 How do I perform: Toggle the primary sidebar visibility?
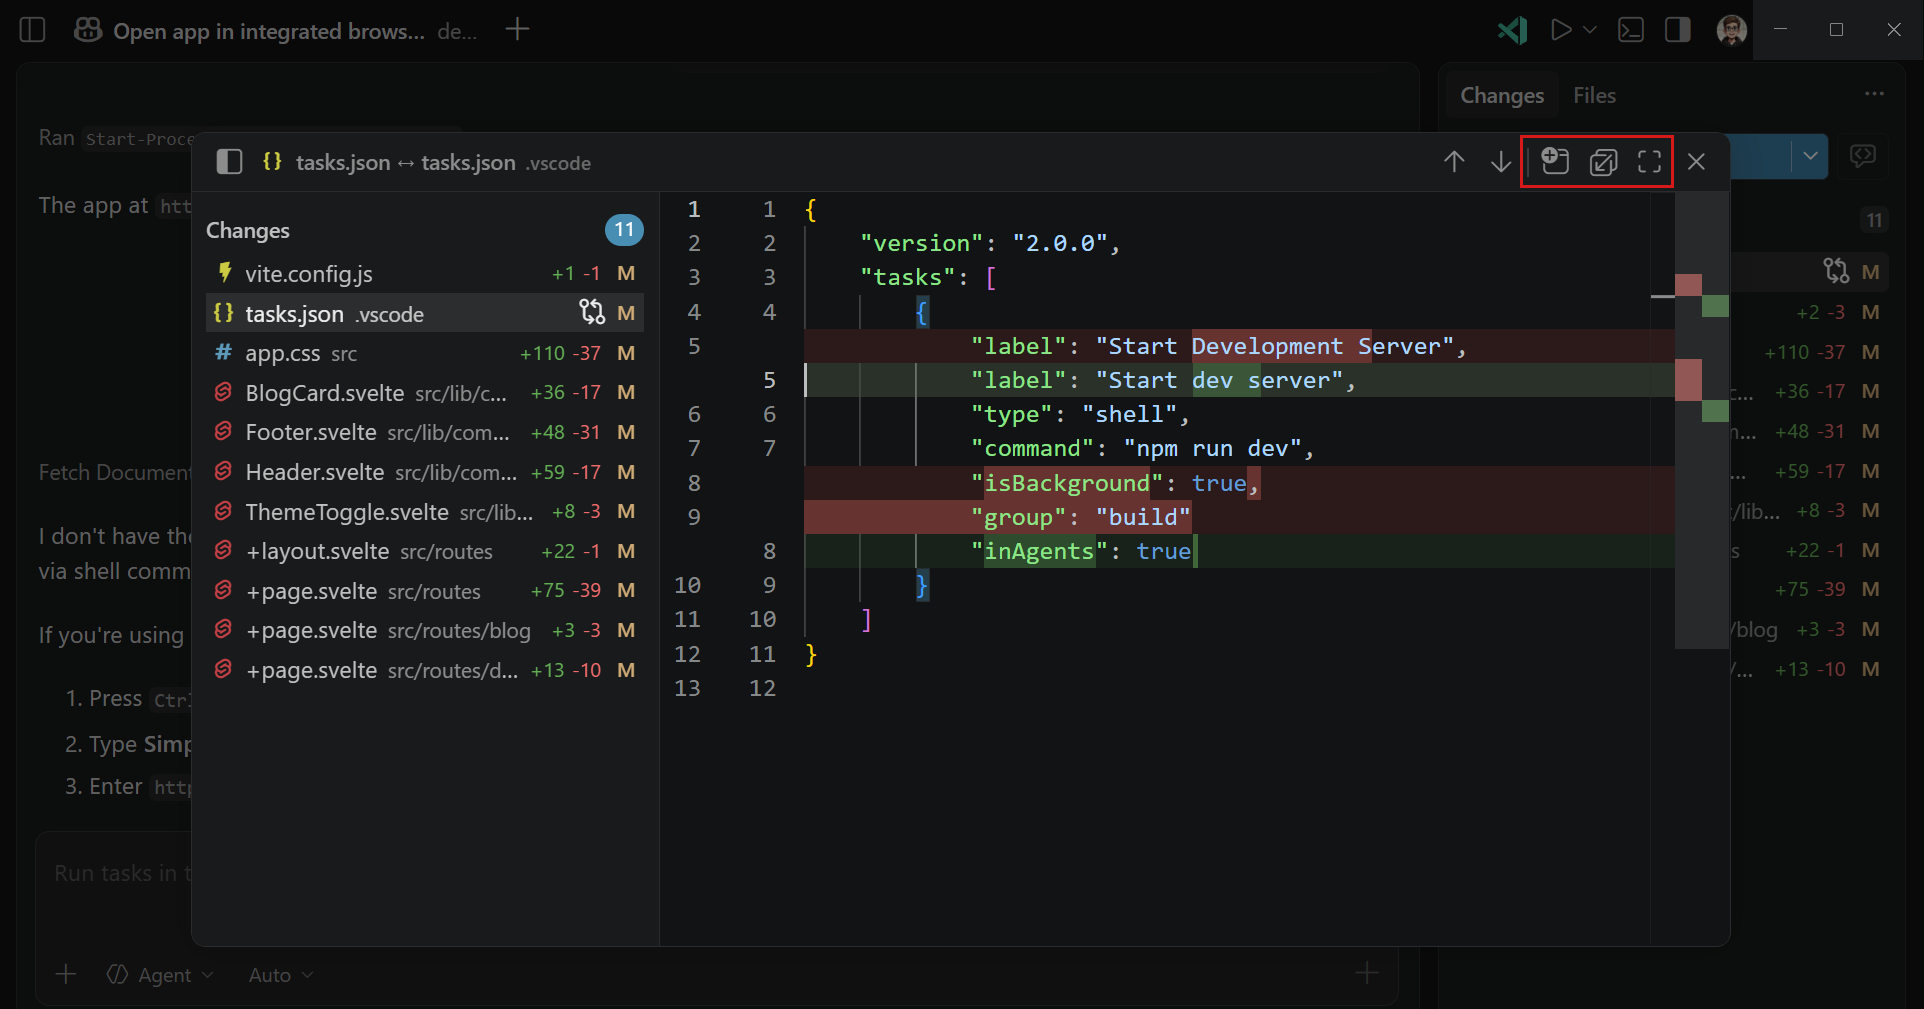click(32, 30)
